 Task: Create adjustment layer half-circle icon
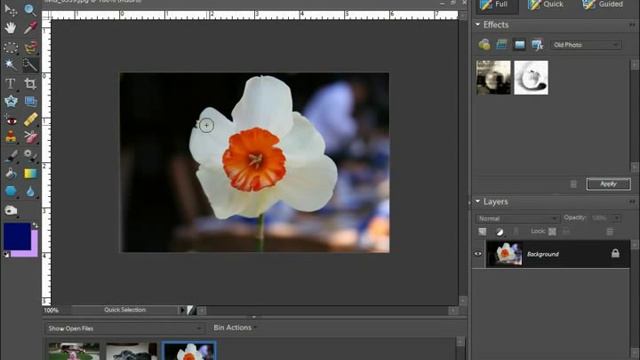tap(500, 232)
